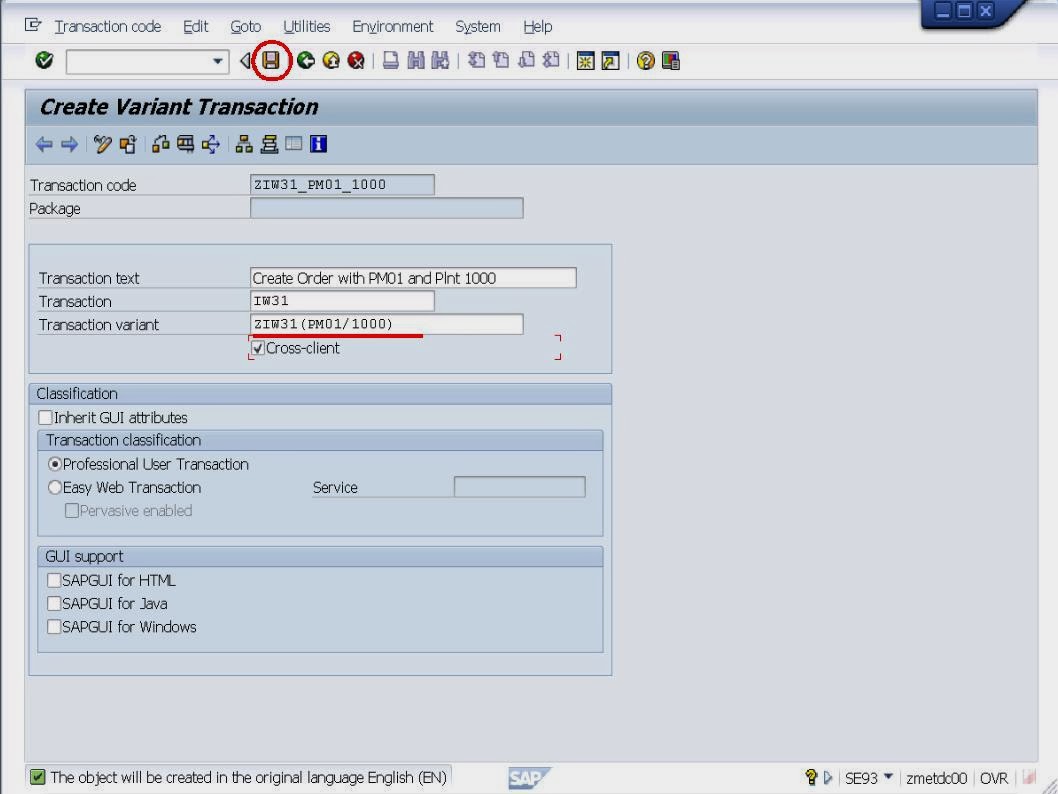Select the Easy Web Transaction radio button
The height and width of the screenshot is (794, 1058).
pyautogui.click(x=55, y=487)
